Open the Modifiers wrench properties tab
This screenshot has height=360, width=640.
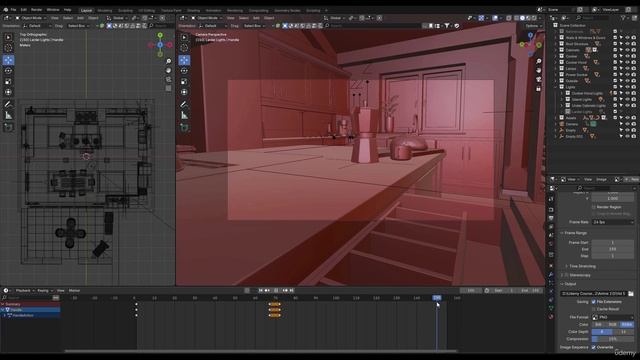(551, 274)
